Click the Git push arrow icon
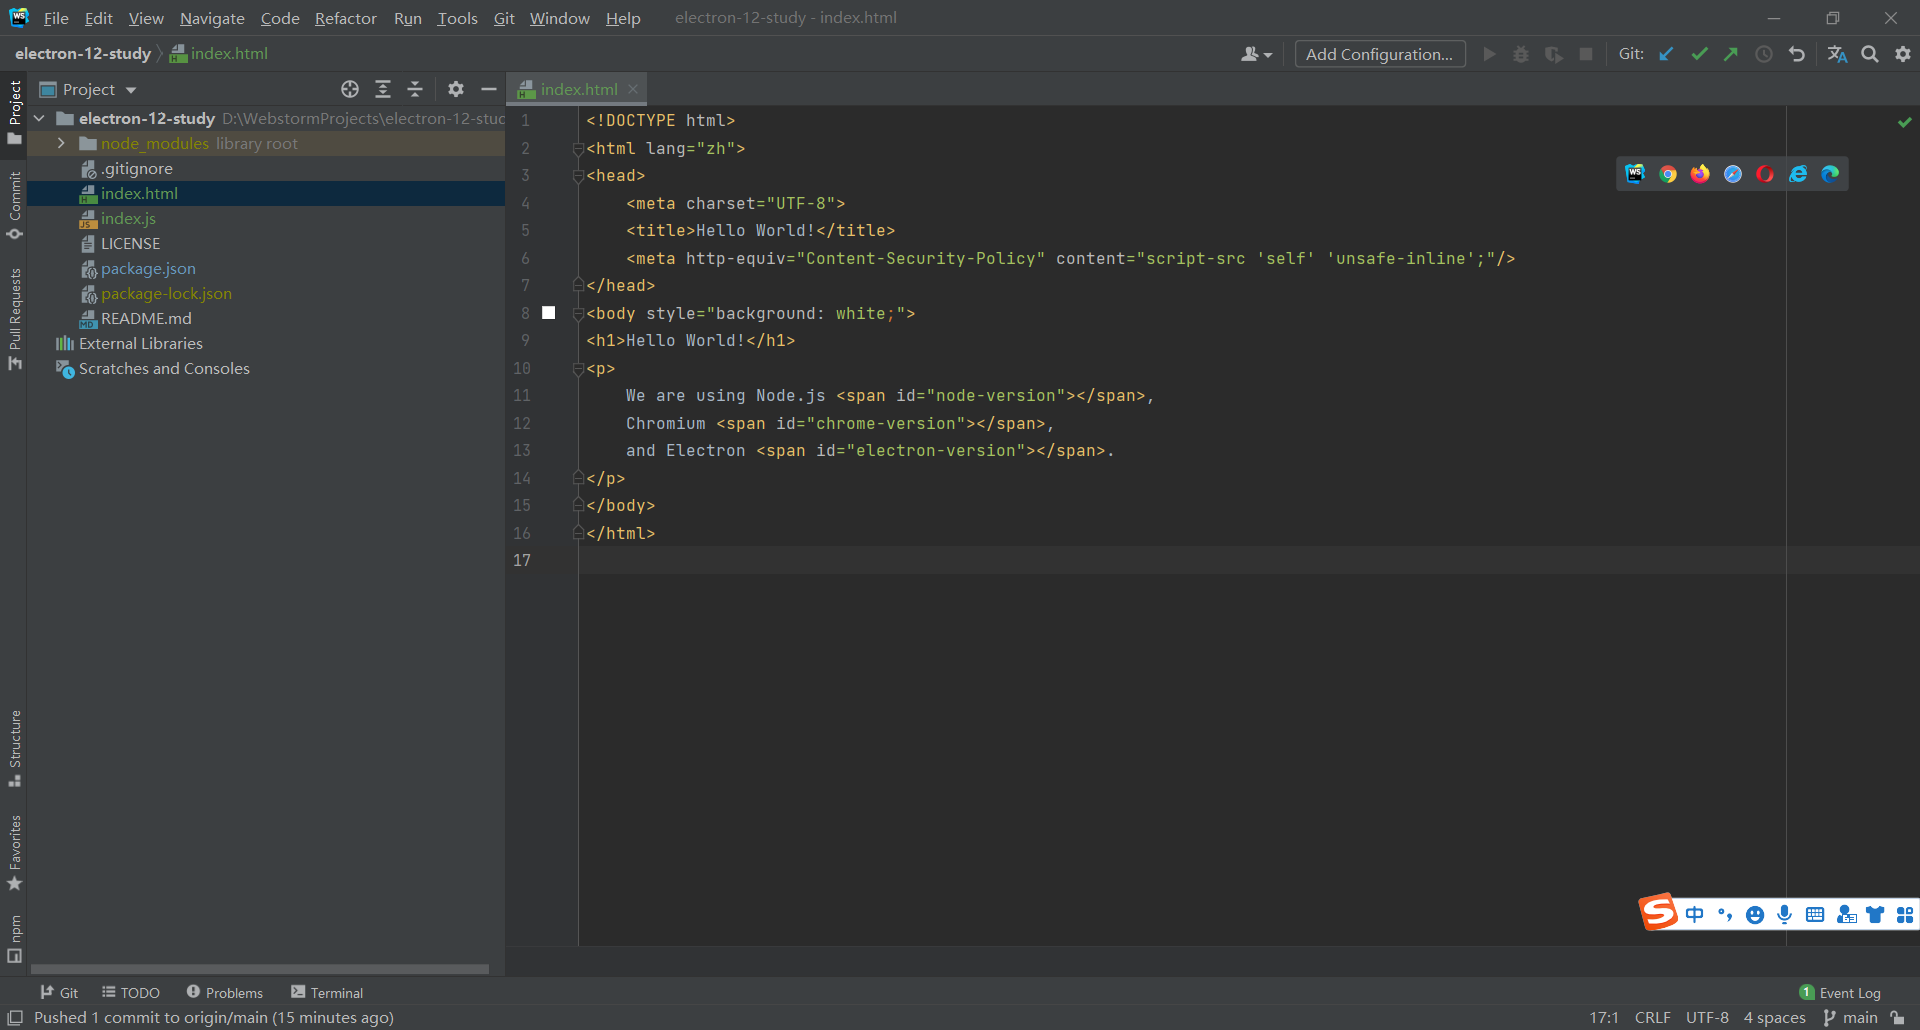The width and height of the screenshot is (1920, 1030). coord(1731,54)
